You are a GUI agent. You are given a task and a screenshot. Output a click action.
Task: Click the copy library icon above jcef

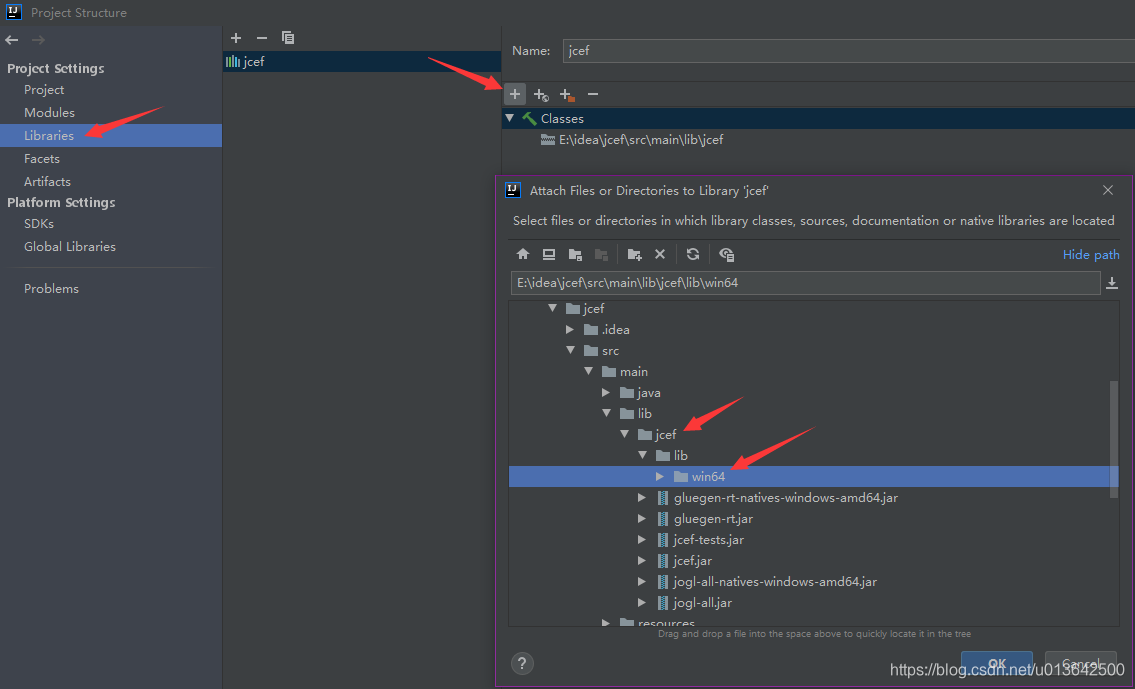[288, 37]
